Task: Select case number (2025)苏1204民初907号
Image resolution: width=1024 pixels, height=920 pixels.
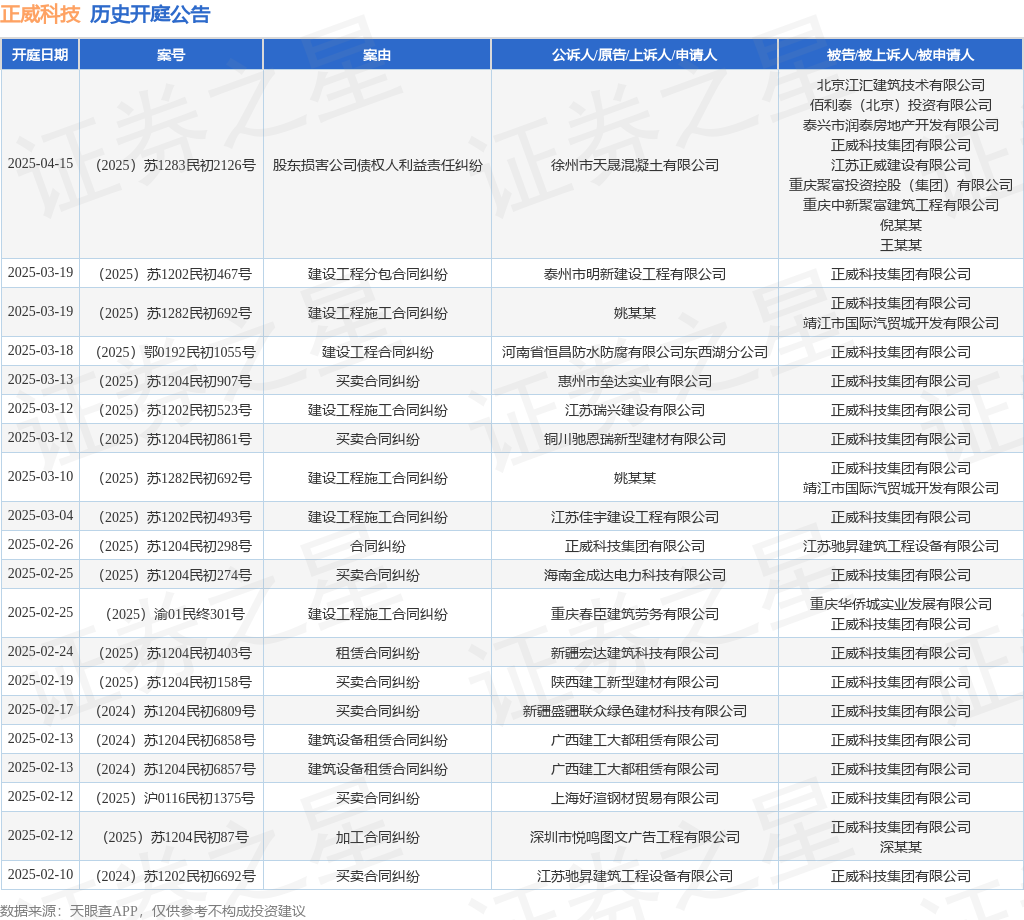Action: tap(176, 381)
